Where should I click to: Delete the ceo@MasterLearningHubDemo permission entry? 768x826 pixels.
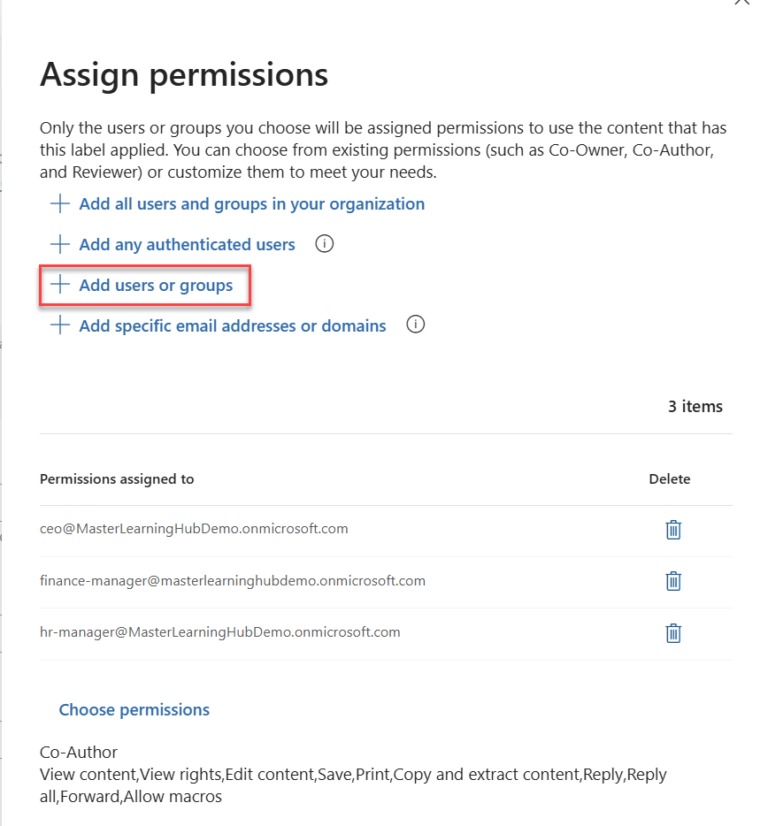(x=673, y=529)
